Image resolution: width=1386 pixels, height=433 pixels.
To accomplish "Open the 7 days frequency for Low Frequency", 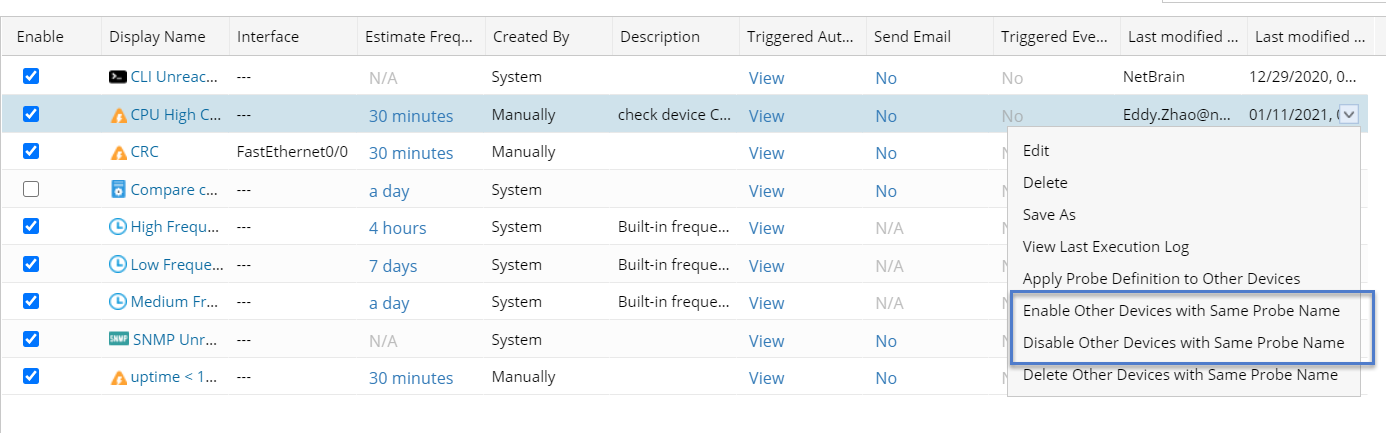I will (x=393, y=266).
